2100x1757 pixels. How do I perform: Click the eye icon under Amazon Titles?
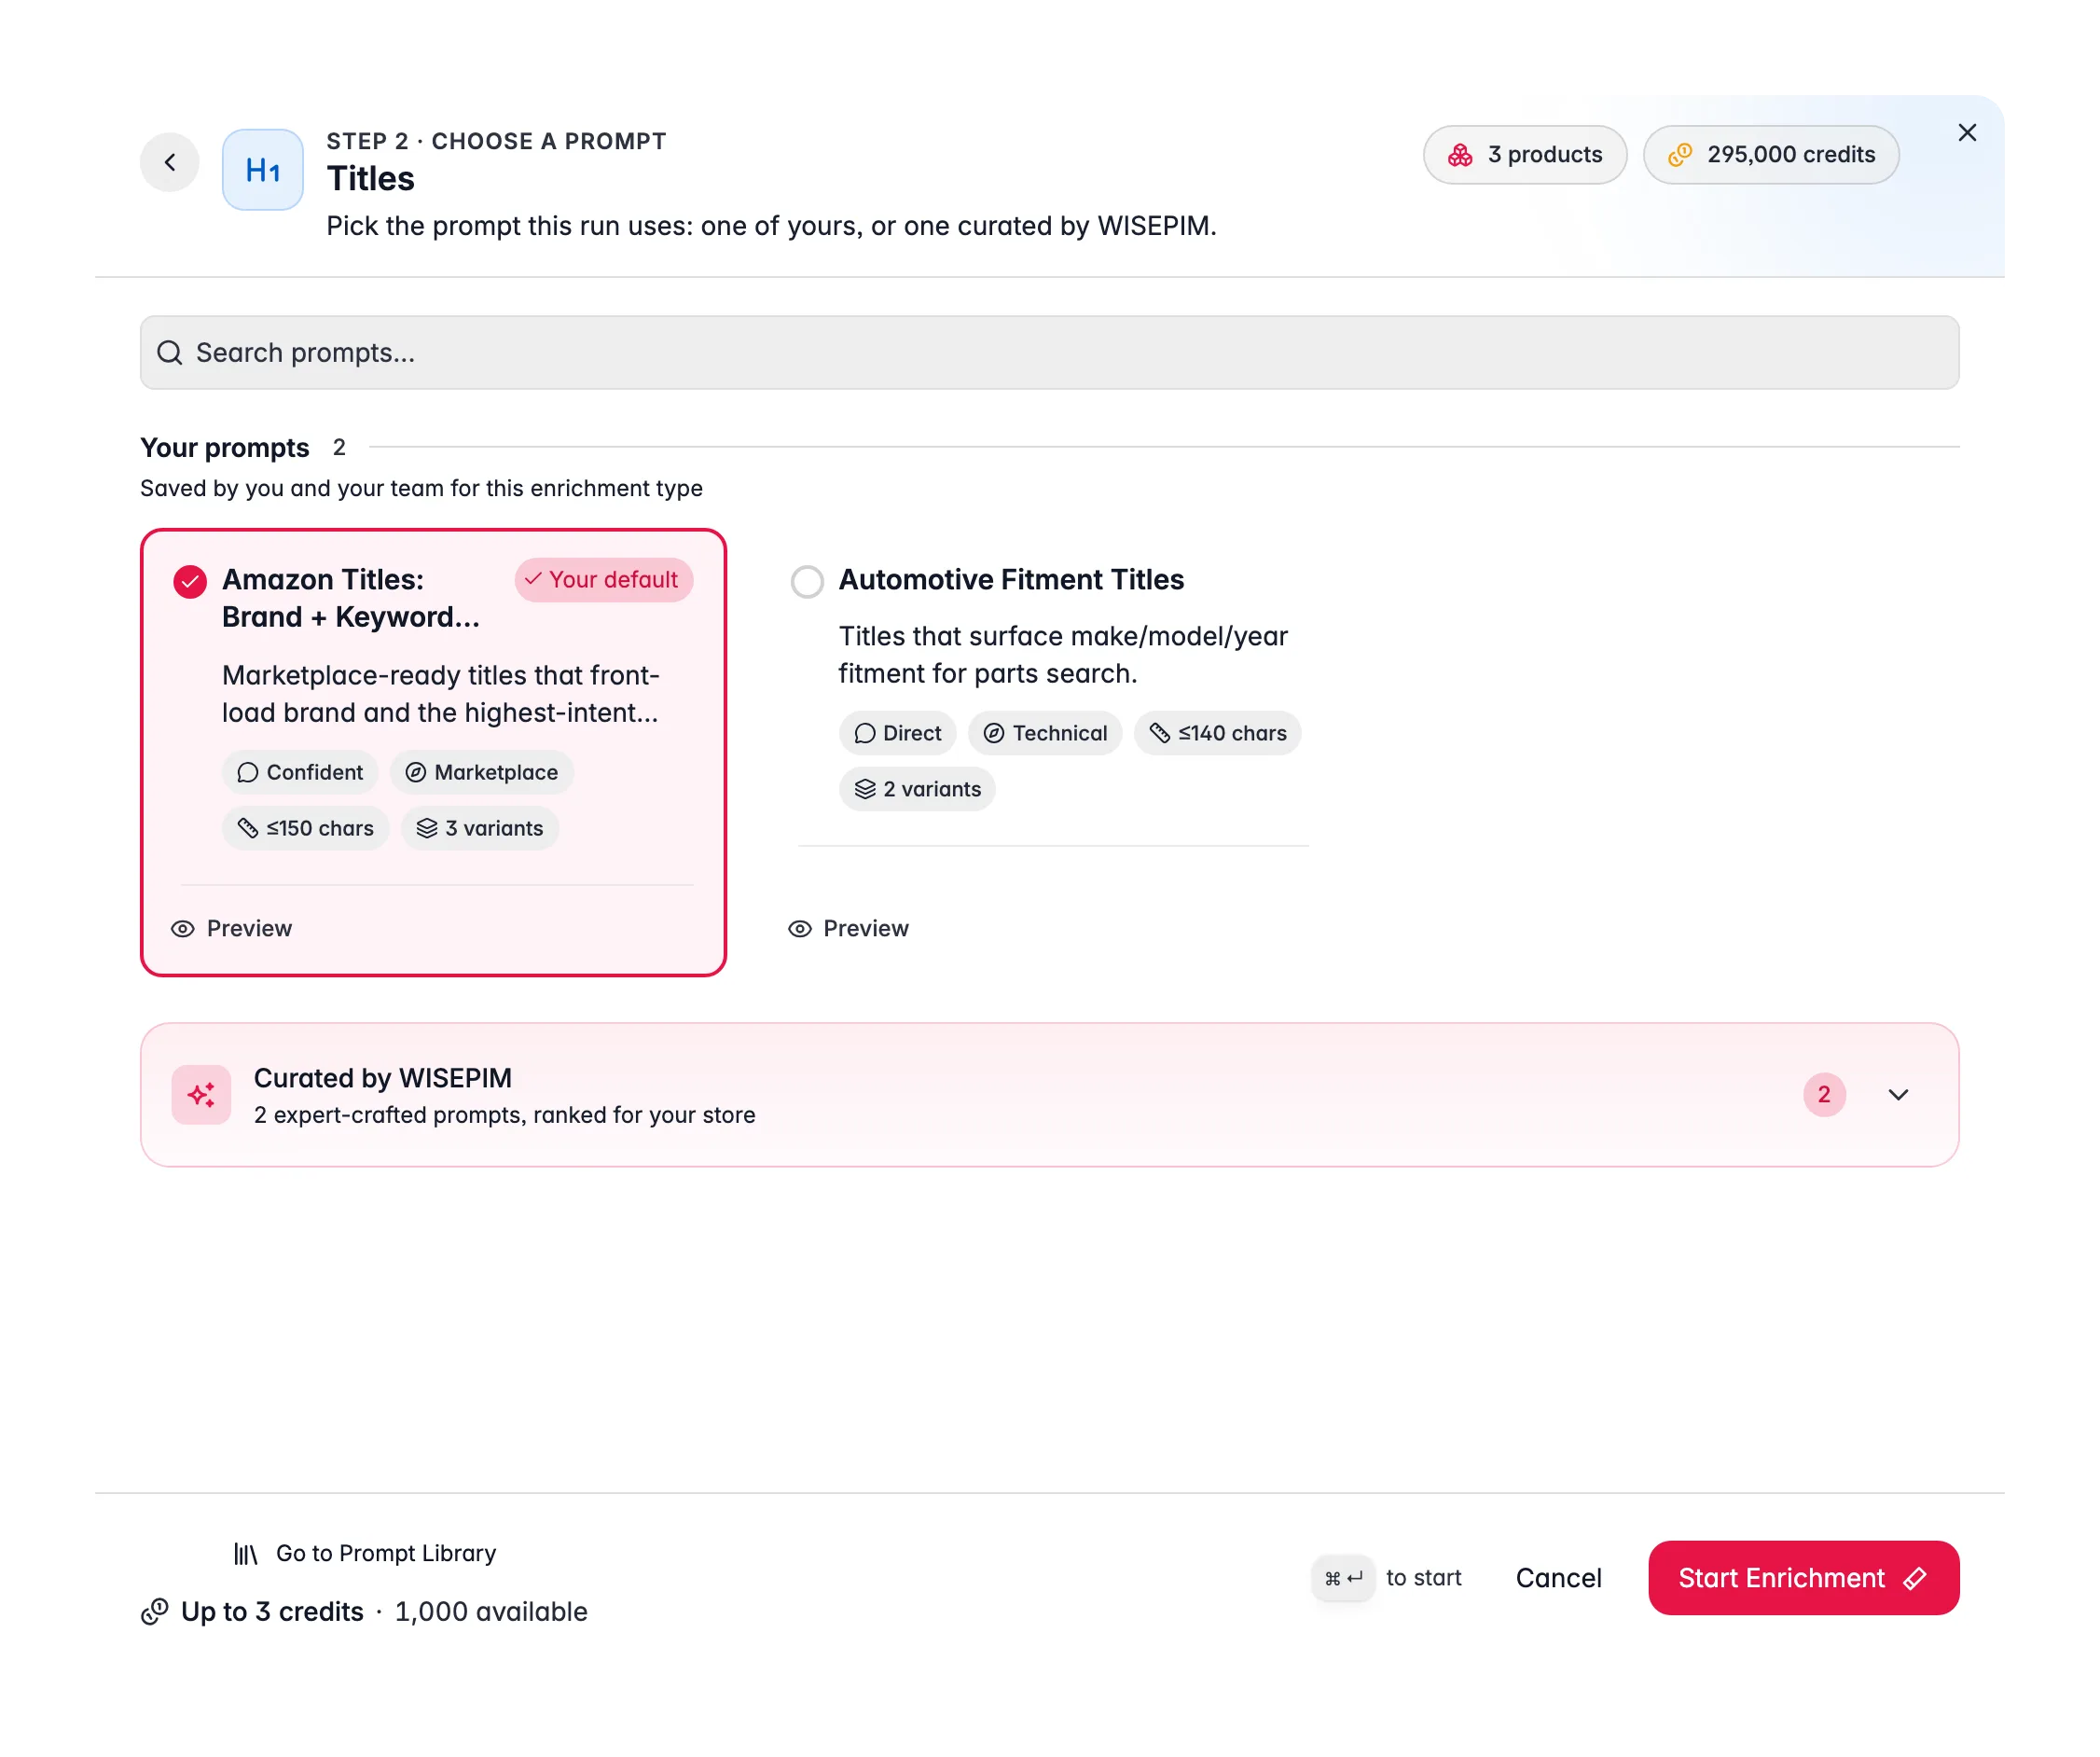point(183,929)
